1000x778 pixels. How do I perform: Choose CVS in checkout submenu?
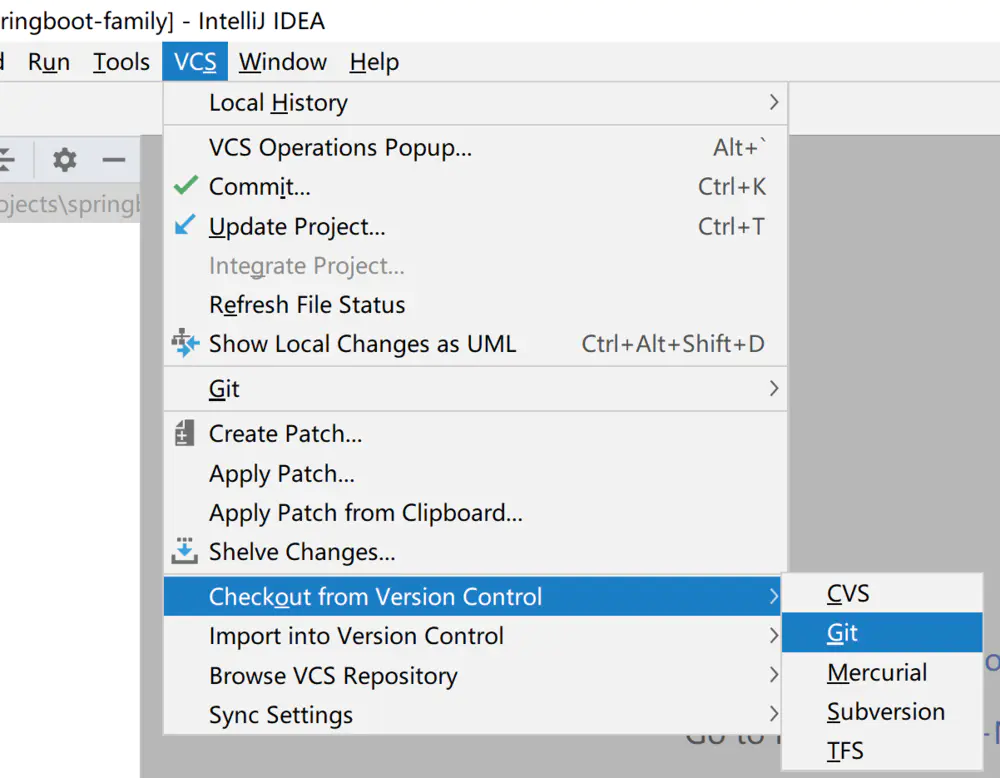click(x=882, y=593)
